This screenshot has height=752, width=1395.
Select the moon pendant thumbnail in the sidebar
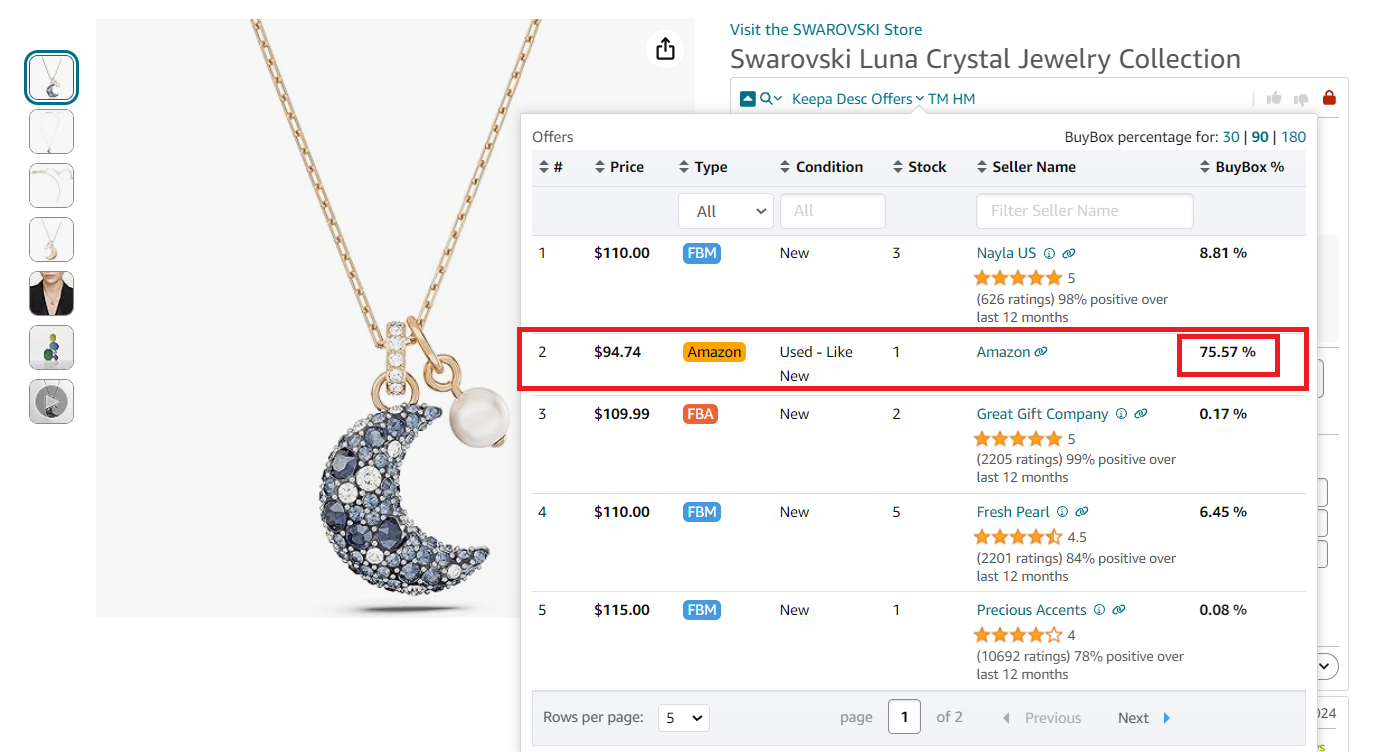point(51,77)
